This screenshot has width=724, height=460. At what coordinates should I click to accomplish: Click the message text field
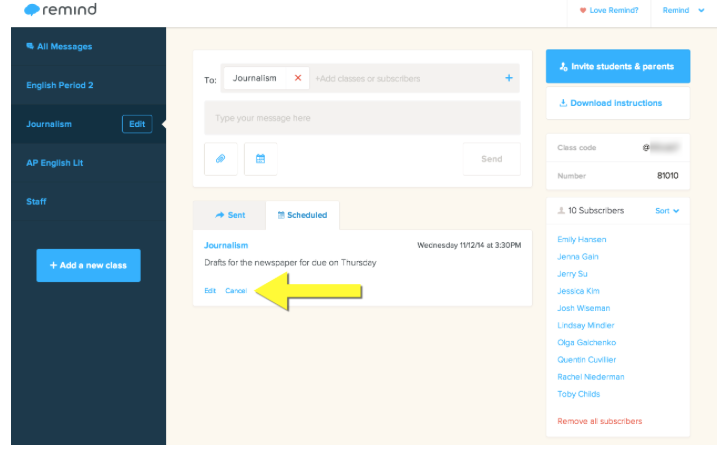tap(362, 118)
